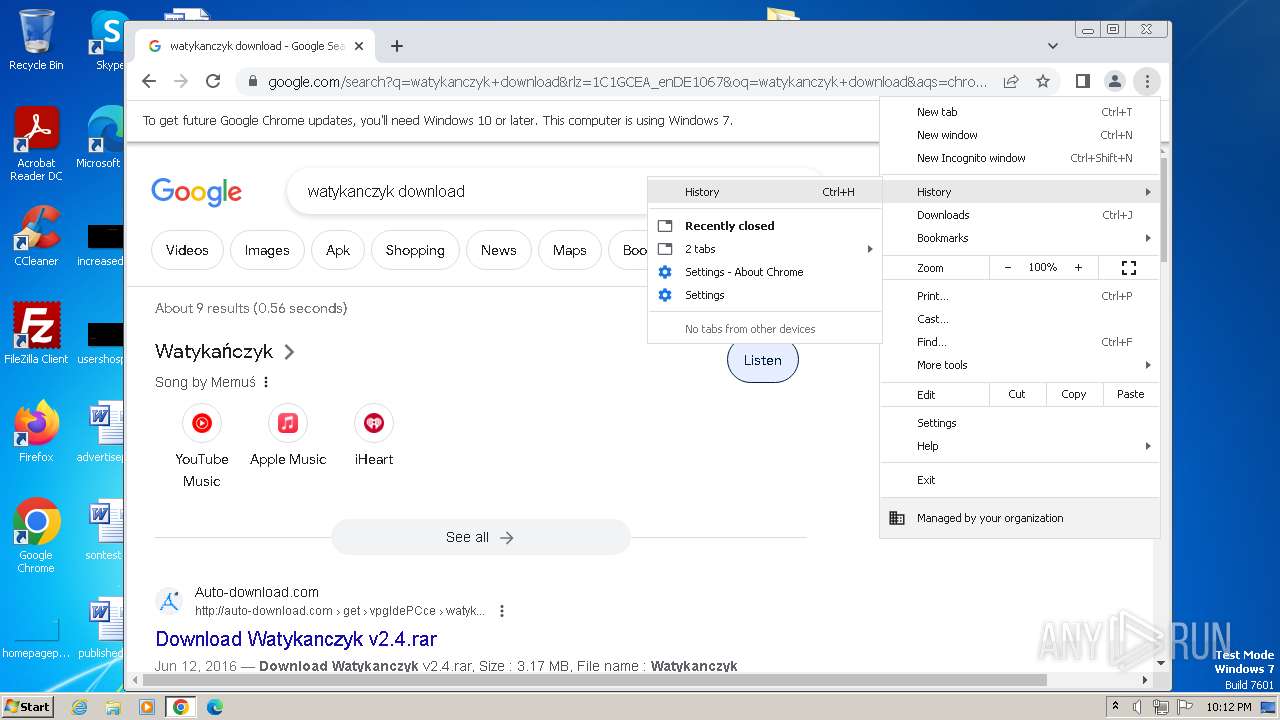Close the watykanczyk download tab

coord(359,46)
